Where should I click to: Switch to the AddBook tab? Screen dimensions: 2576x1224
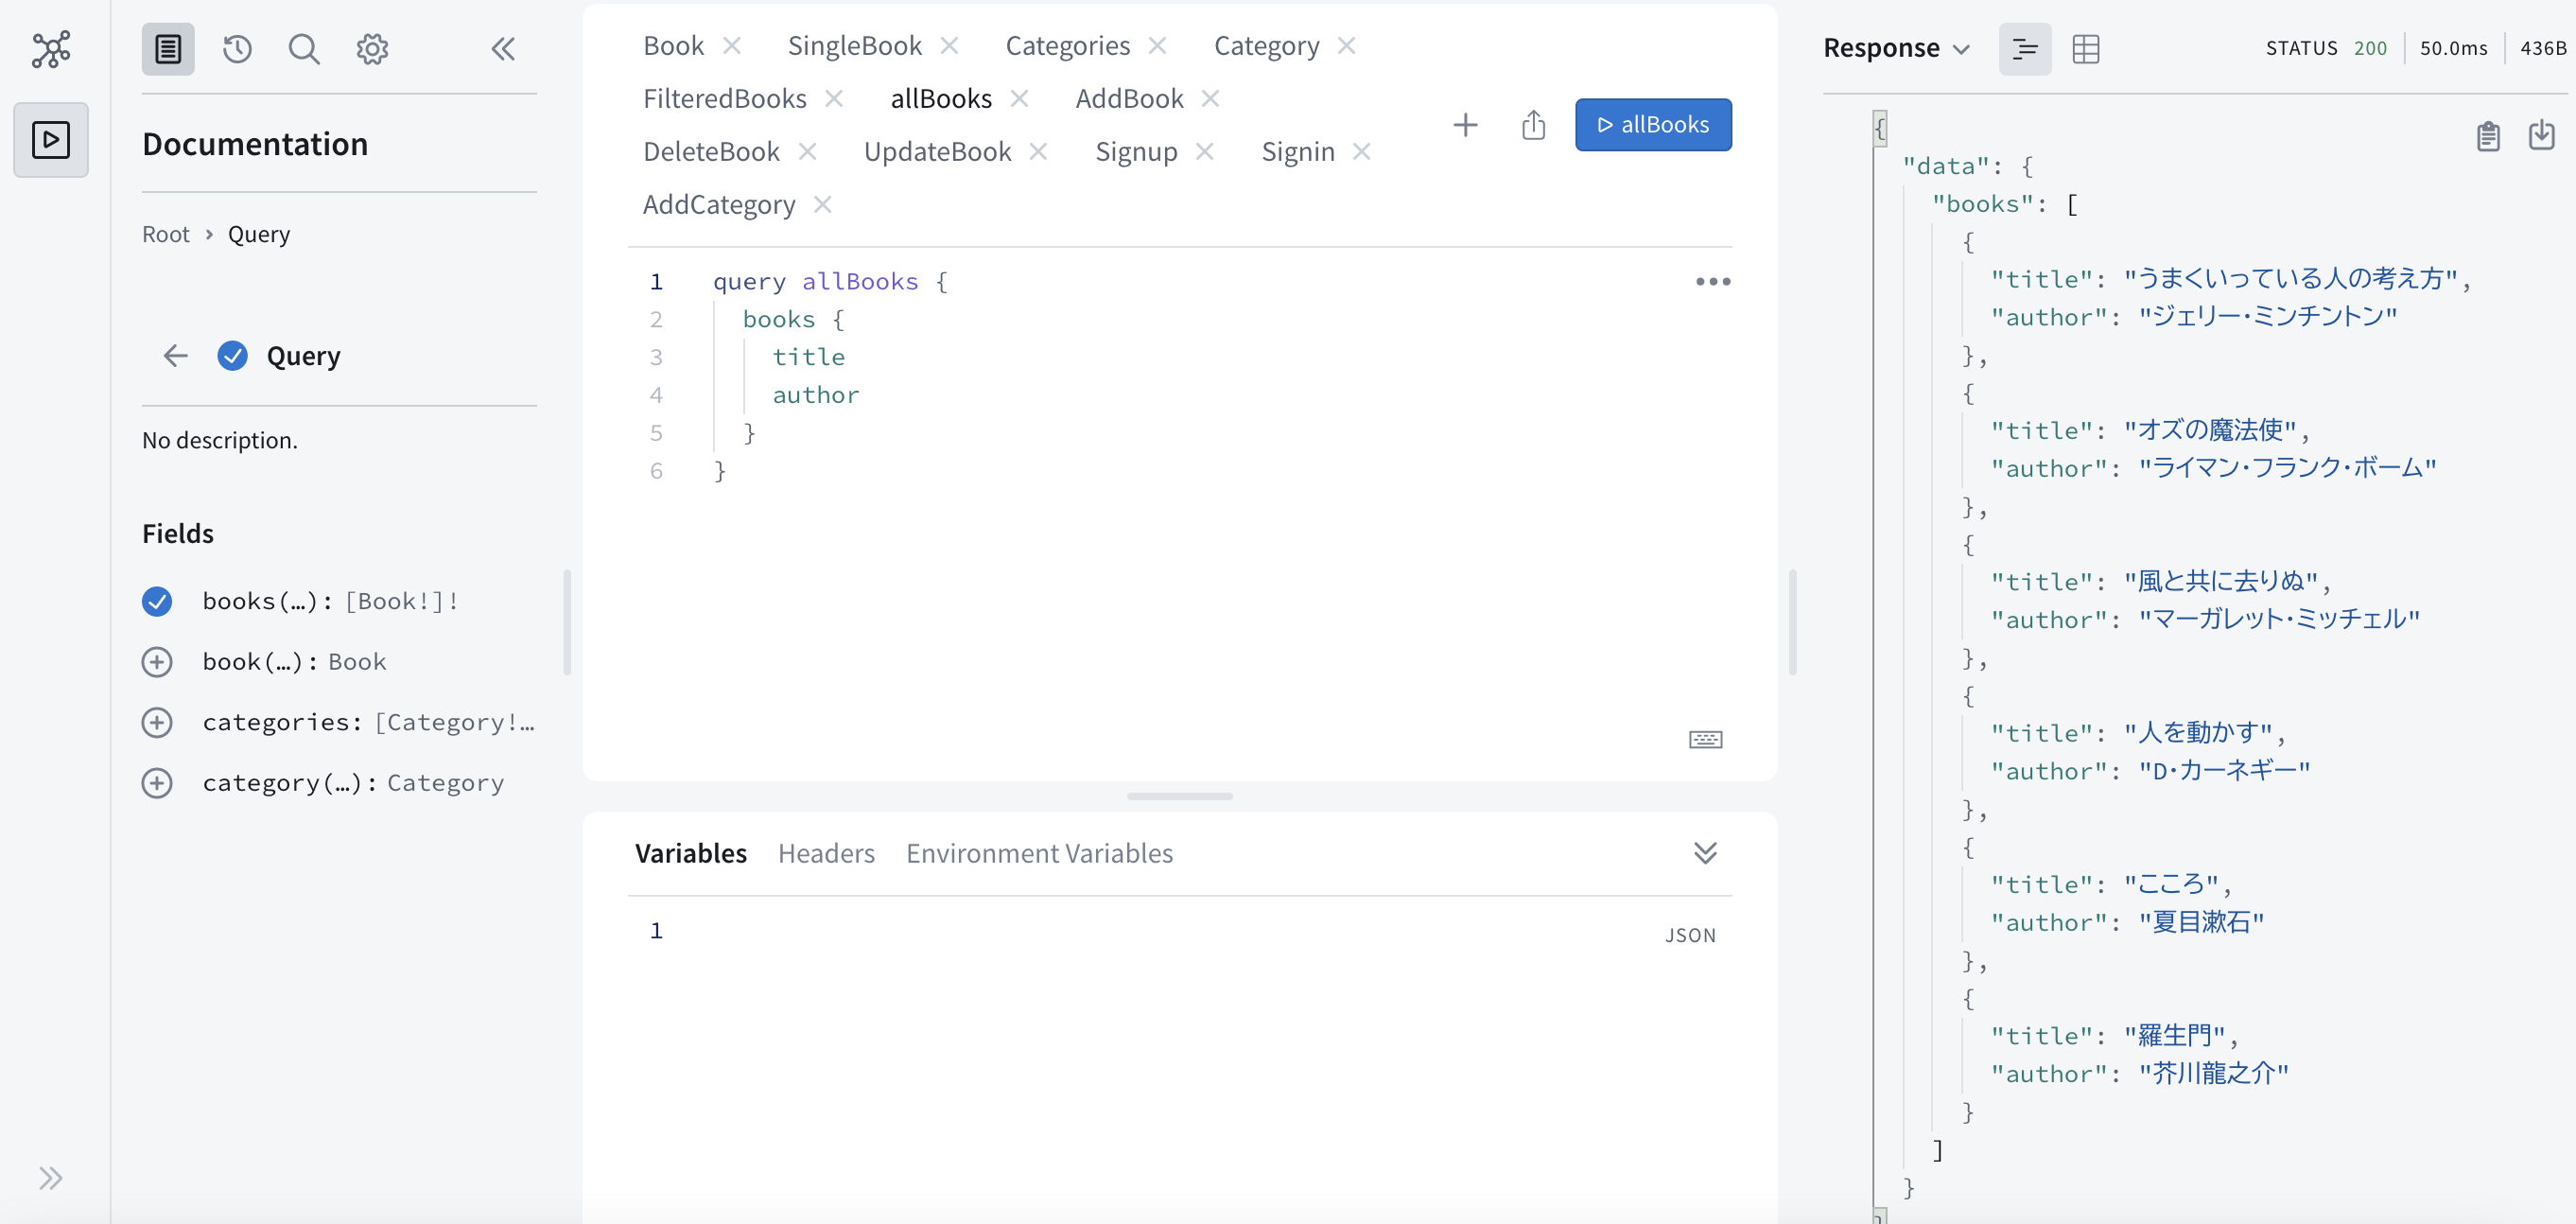[1129, 98]
